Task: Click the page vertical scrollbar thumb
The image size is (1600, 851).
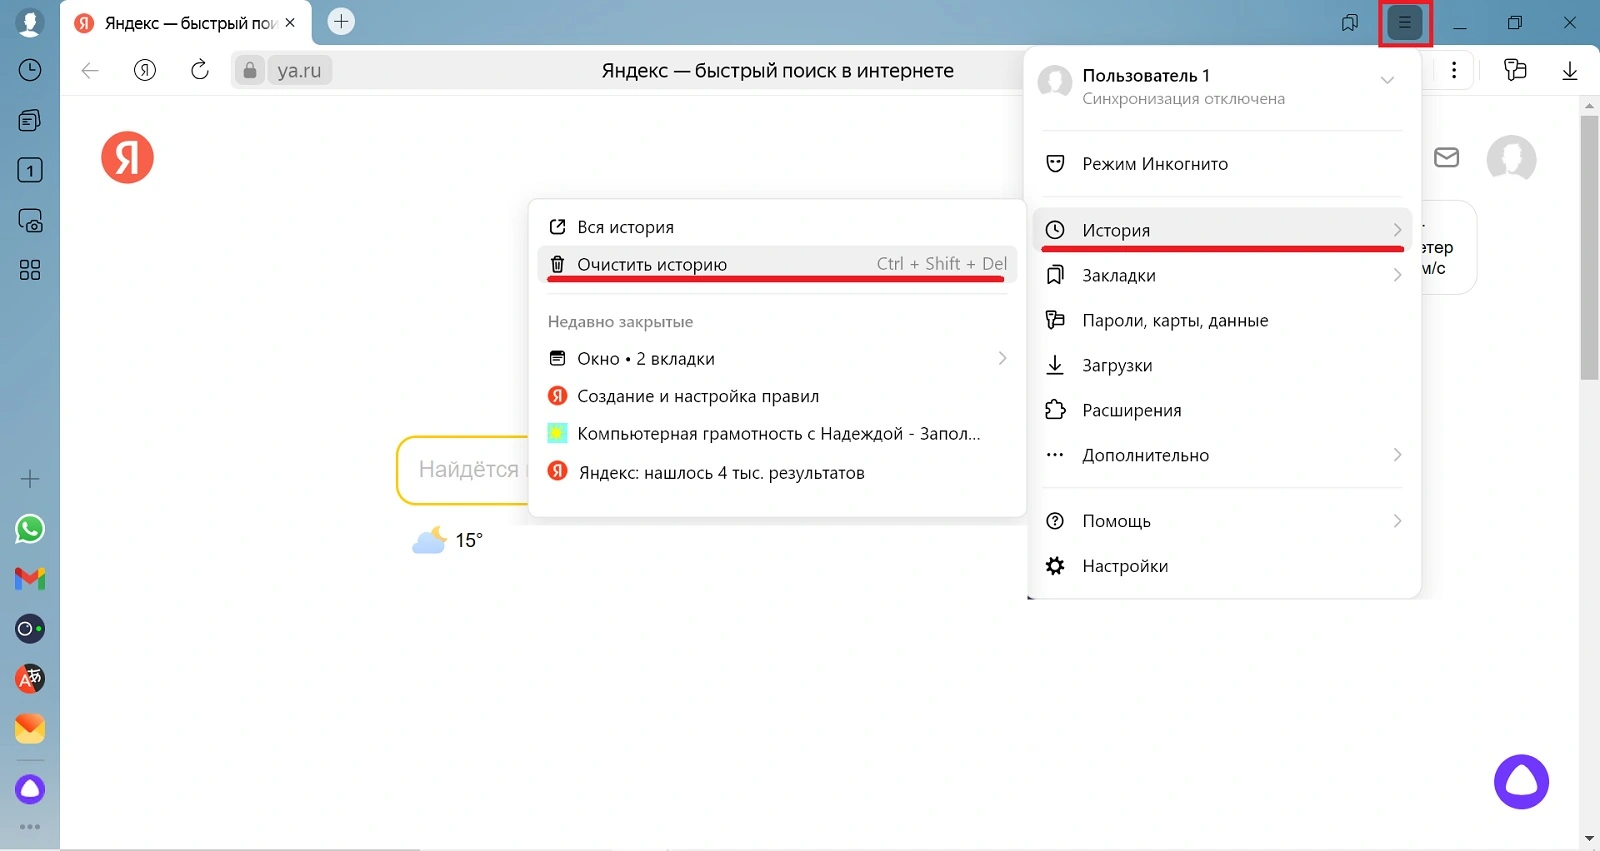Action: point(1590,247)
